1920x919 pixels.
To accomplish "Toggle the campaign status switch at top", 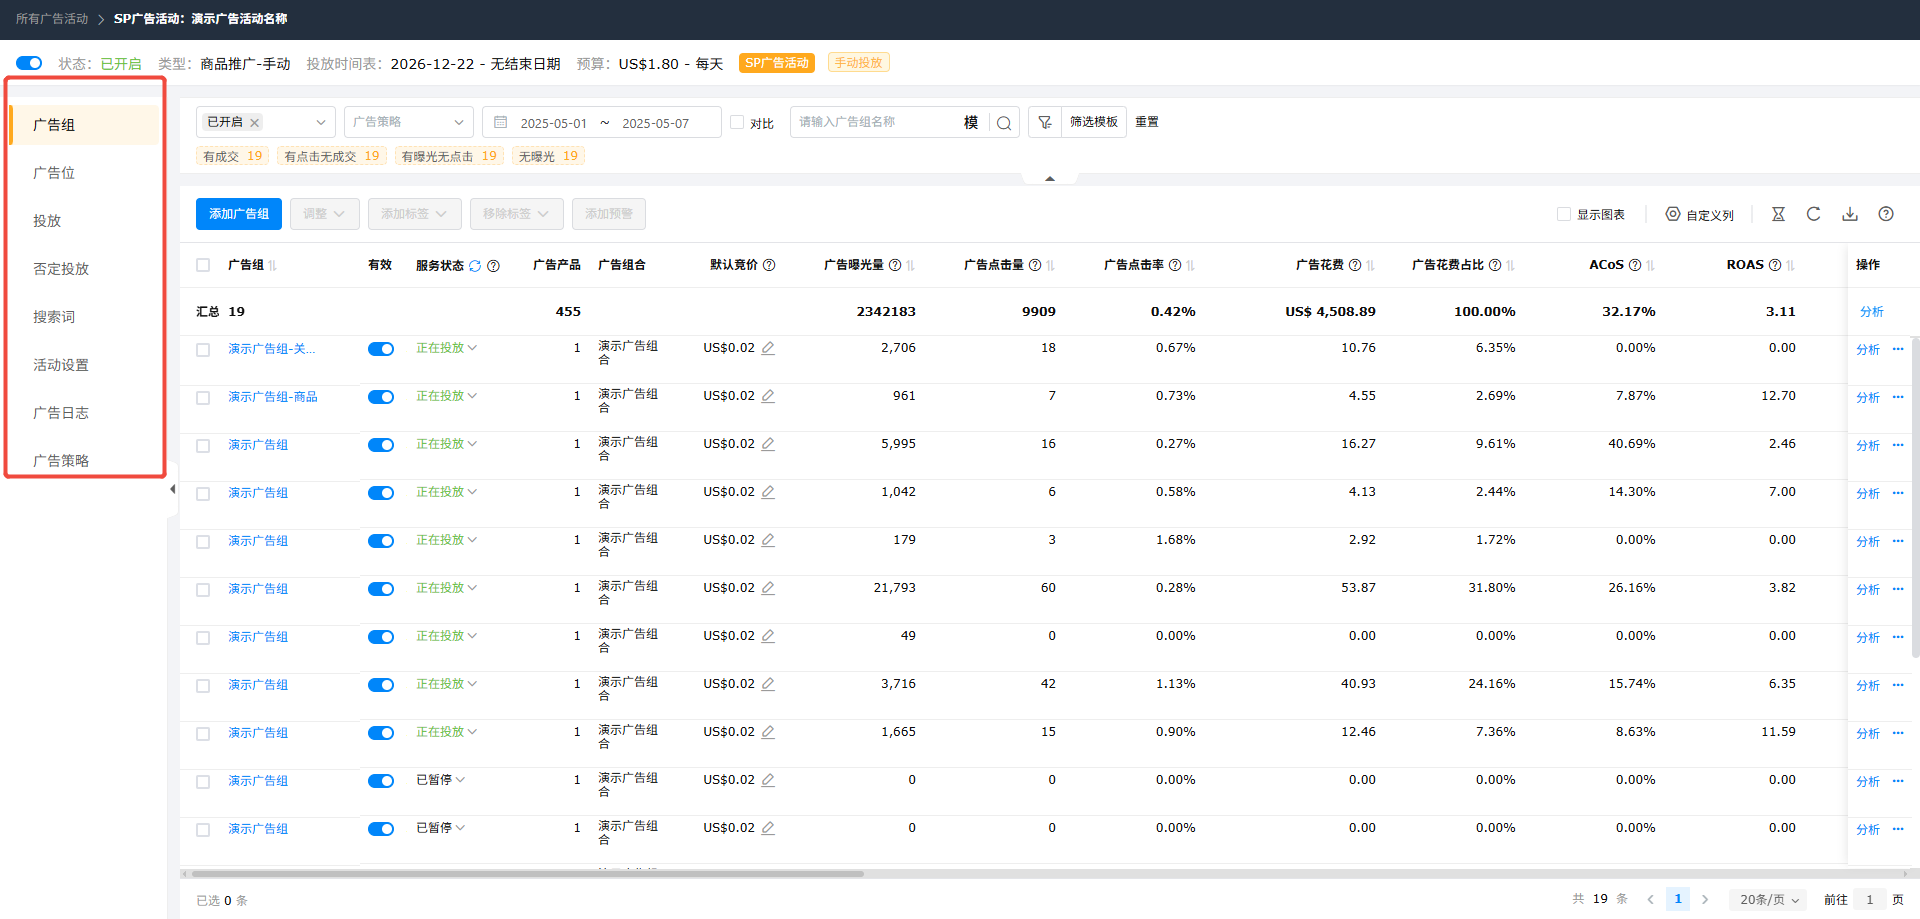I will coord(29,63).
